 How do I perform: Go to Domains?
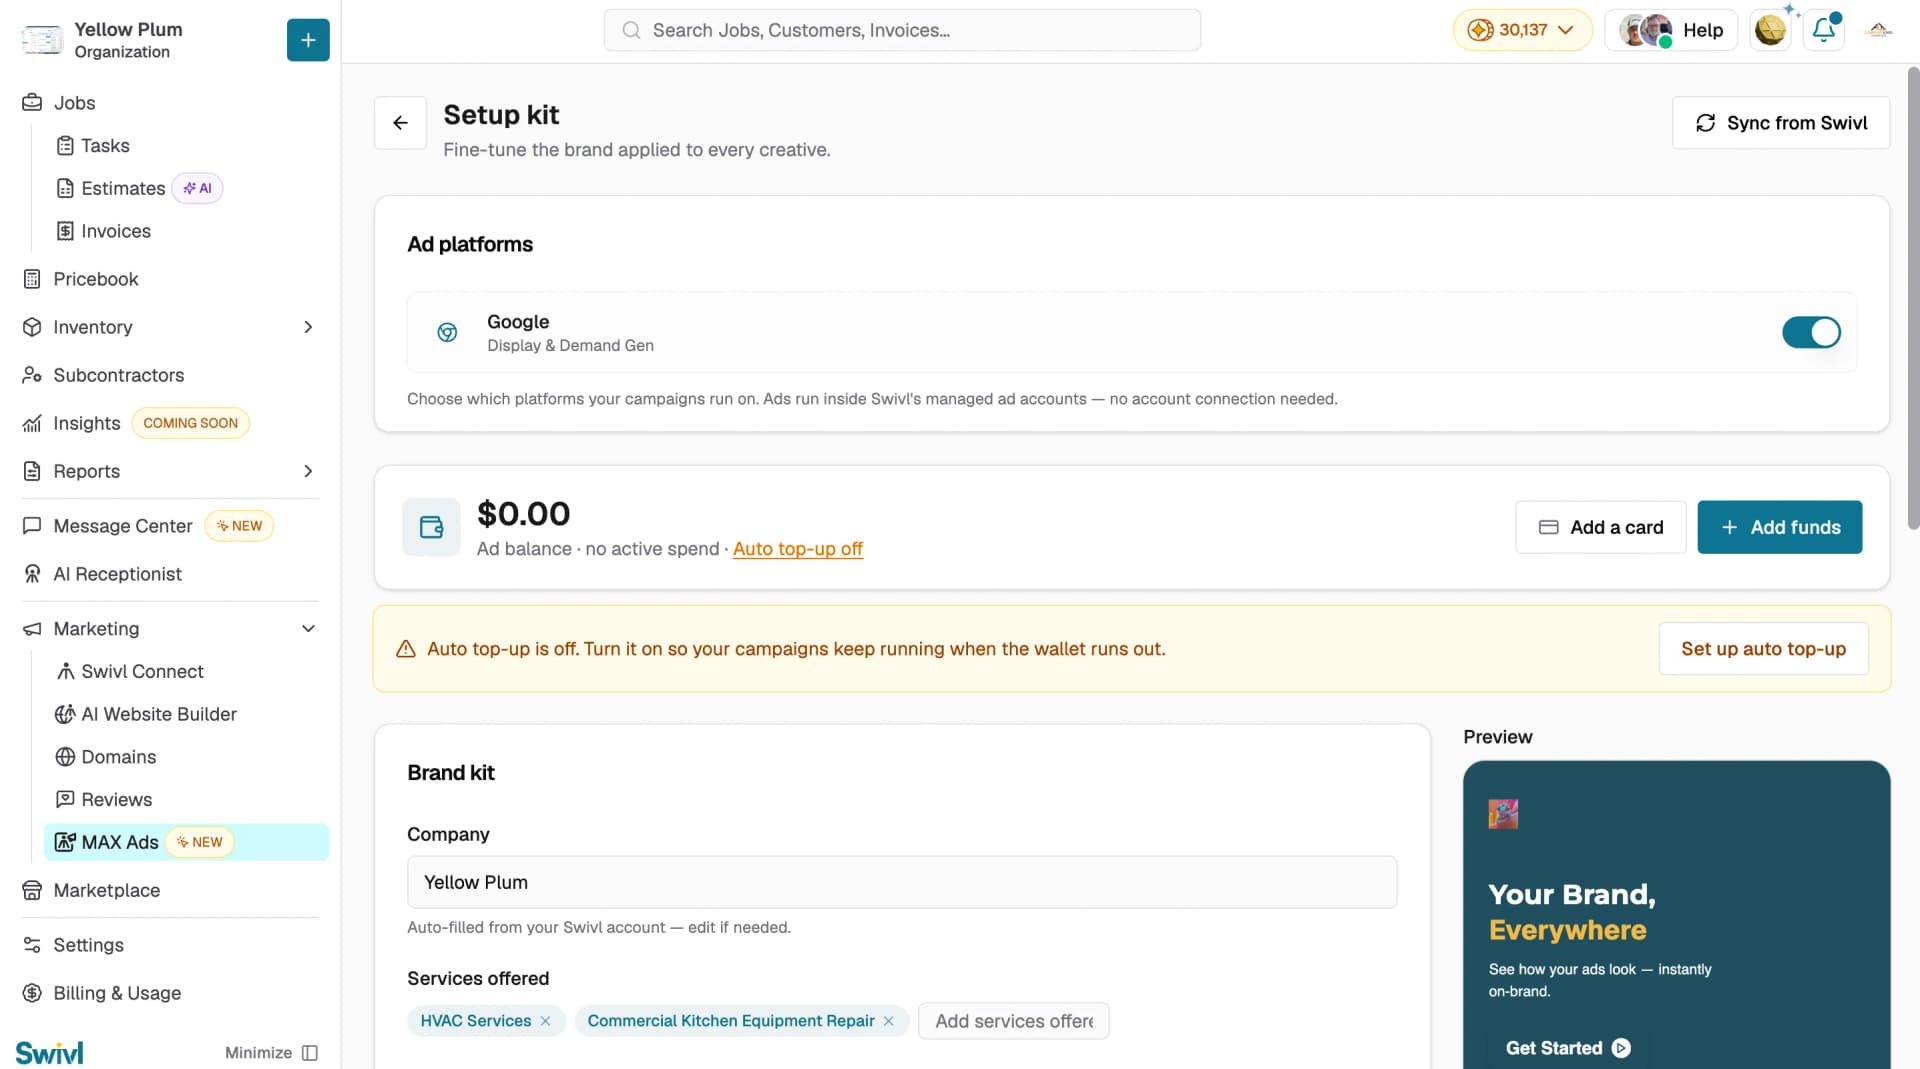(118, 757)
